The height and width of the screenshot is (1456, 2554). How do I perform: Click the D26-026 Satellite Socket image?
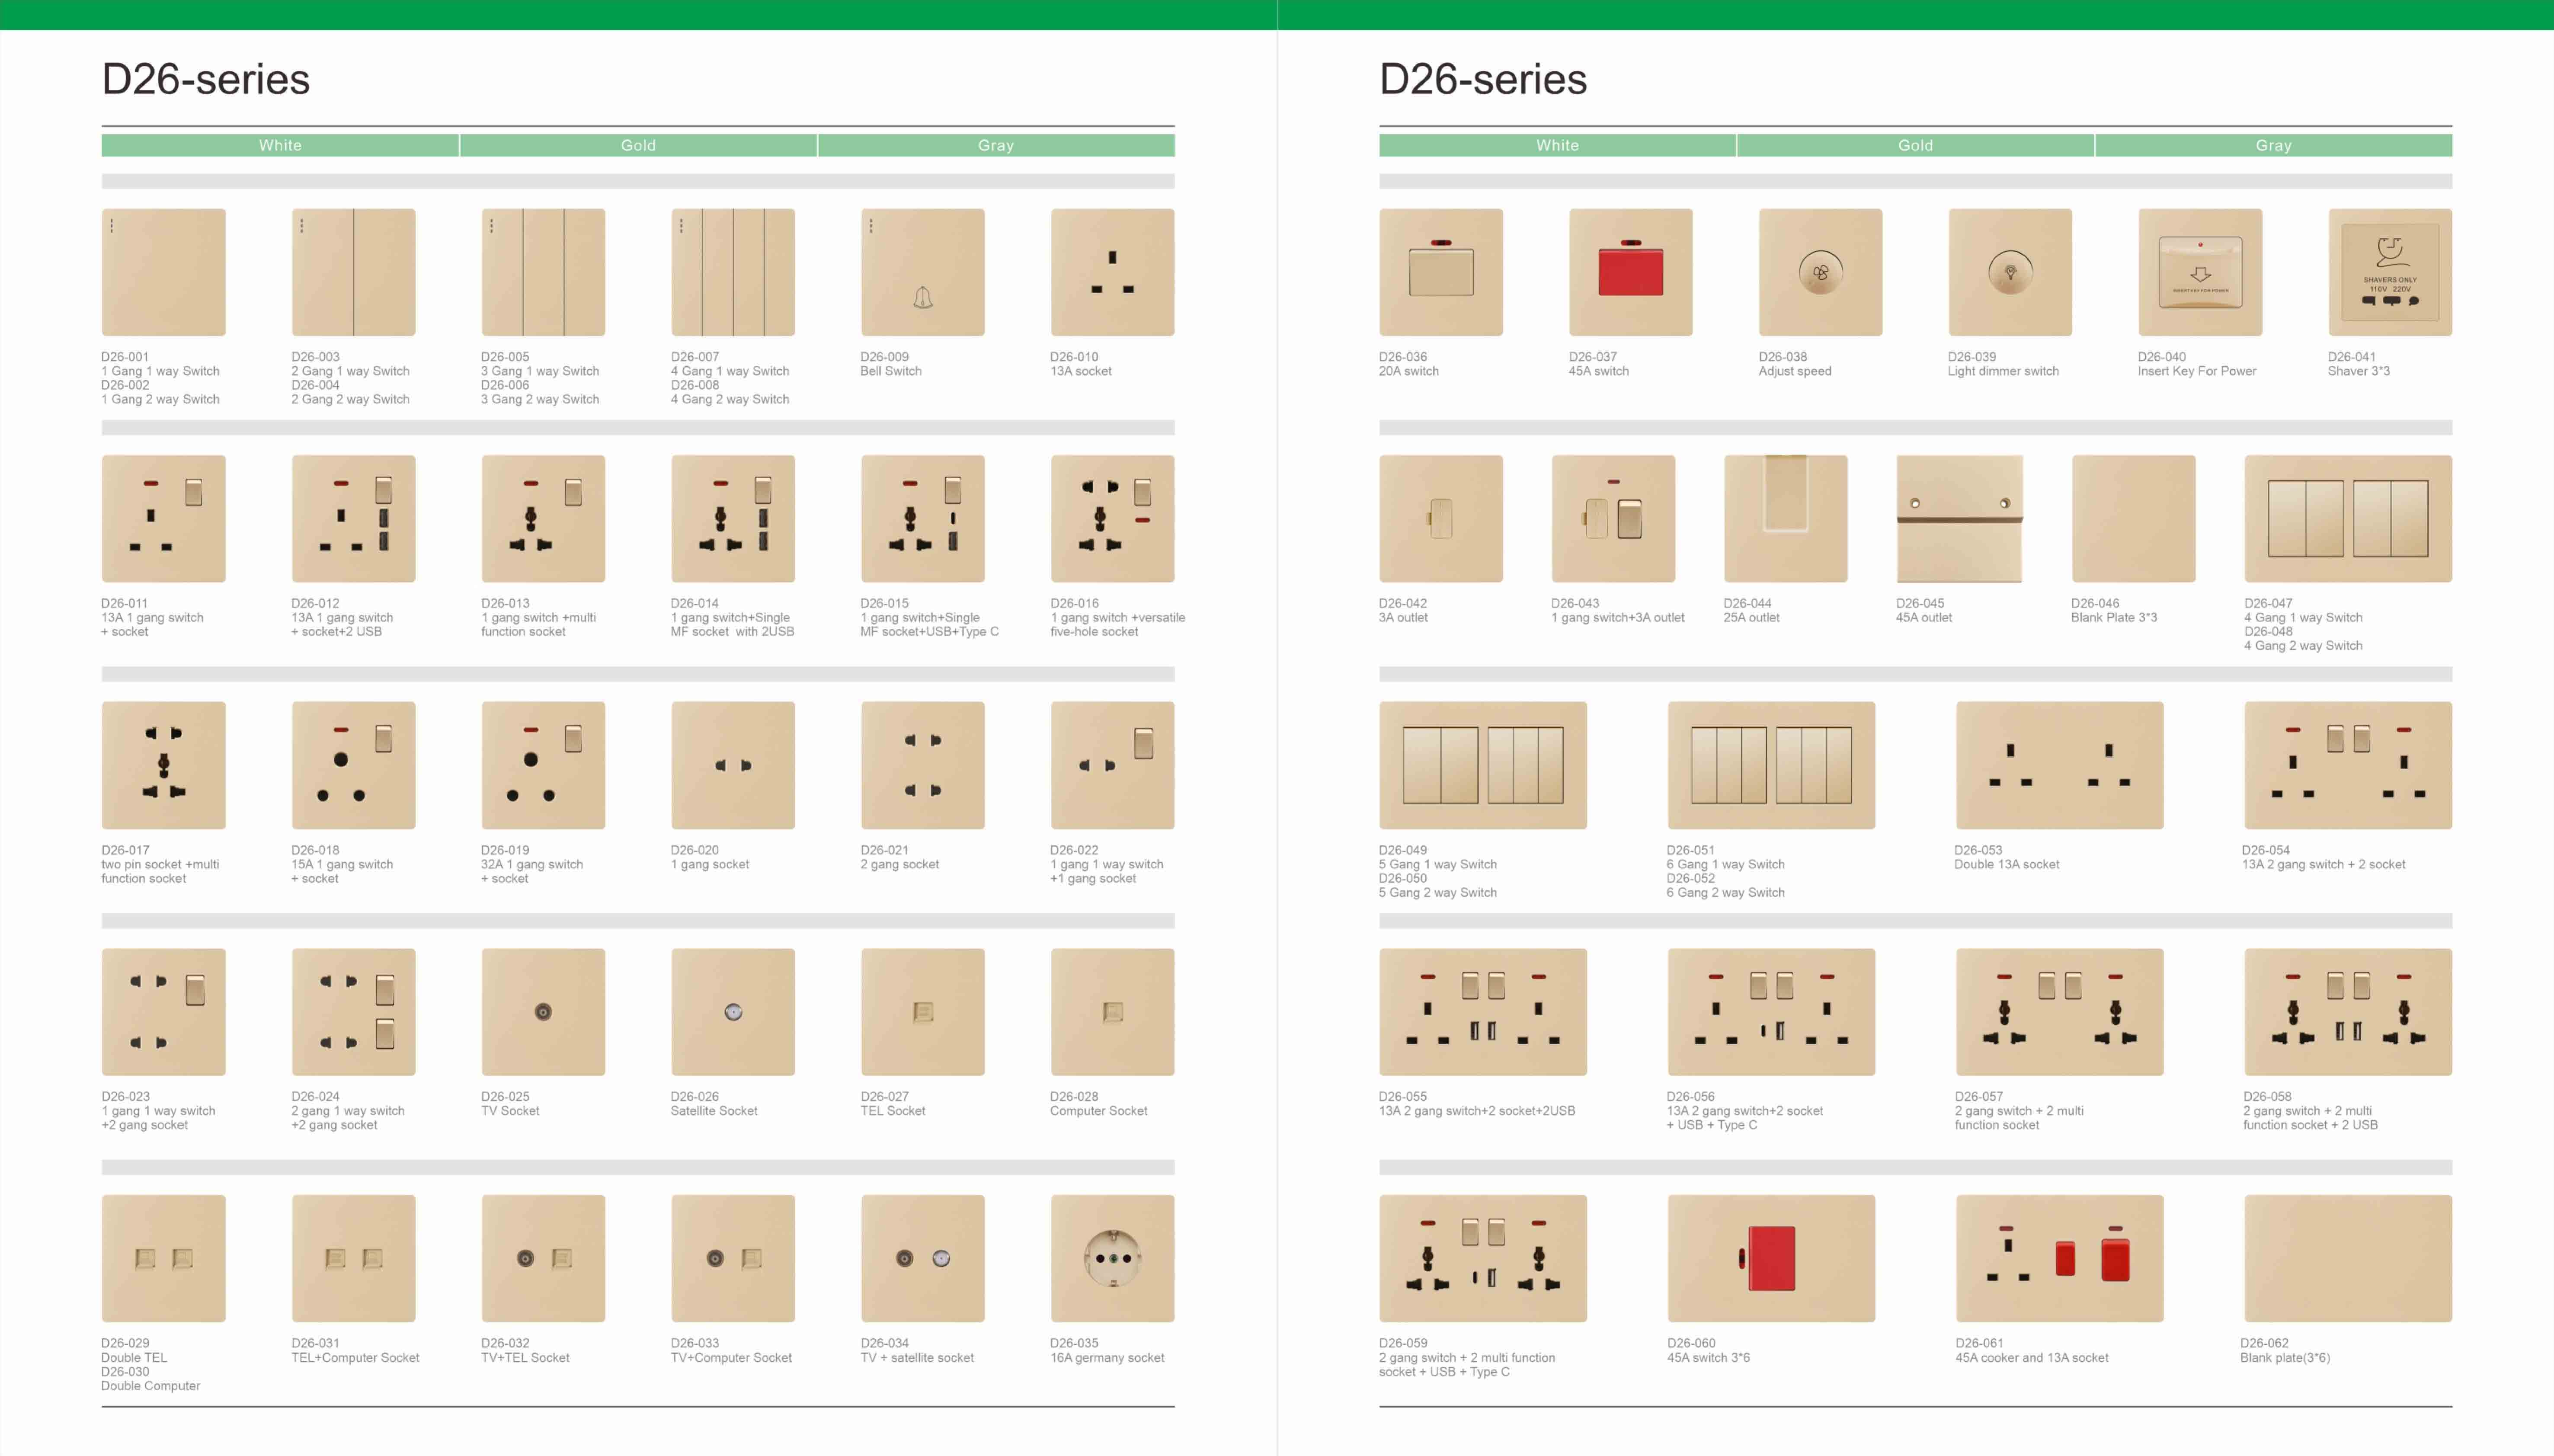click(733, 1012)
